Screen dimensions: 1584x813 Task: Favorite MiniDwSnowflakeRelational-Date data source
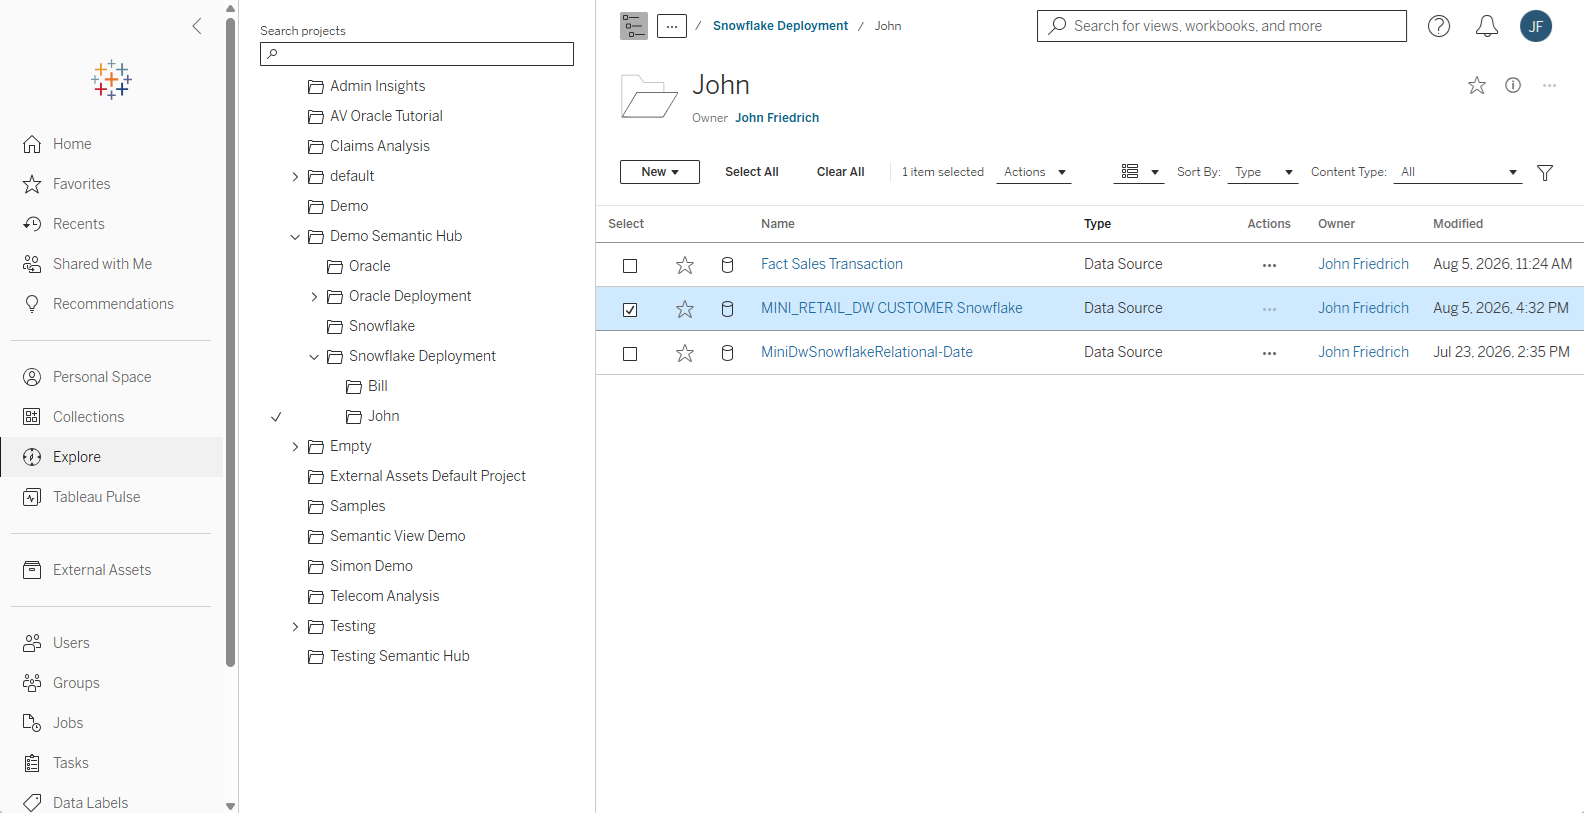685,353
